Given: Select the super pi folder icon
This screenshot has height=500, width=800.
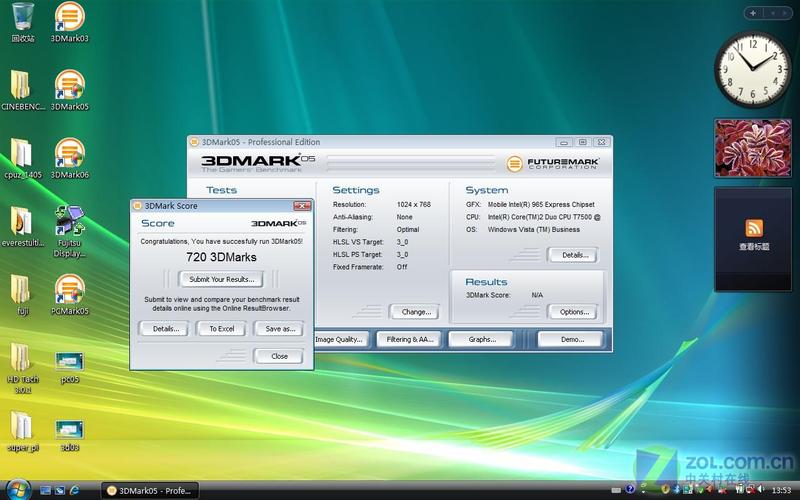Looking at the screenshot, I should [22, 432].
